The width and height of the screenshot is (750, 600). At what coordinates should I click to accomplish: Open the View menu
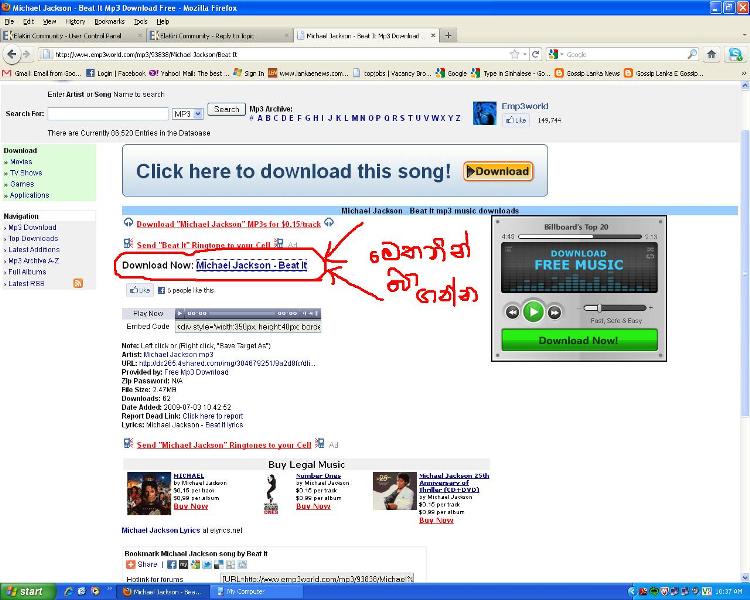pyautogui.click(x=49, y=22)
